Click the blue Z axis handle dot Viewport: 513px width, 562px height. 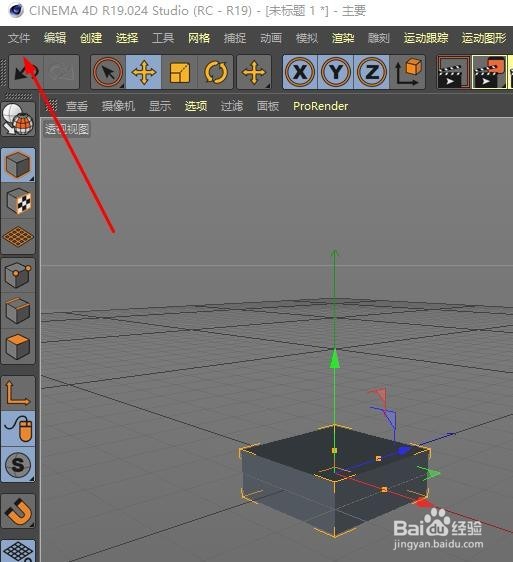pyautogui.click(x=403, y=450)
